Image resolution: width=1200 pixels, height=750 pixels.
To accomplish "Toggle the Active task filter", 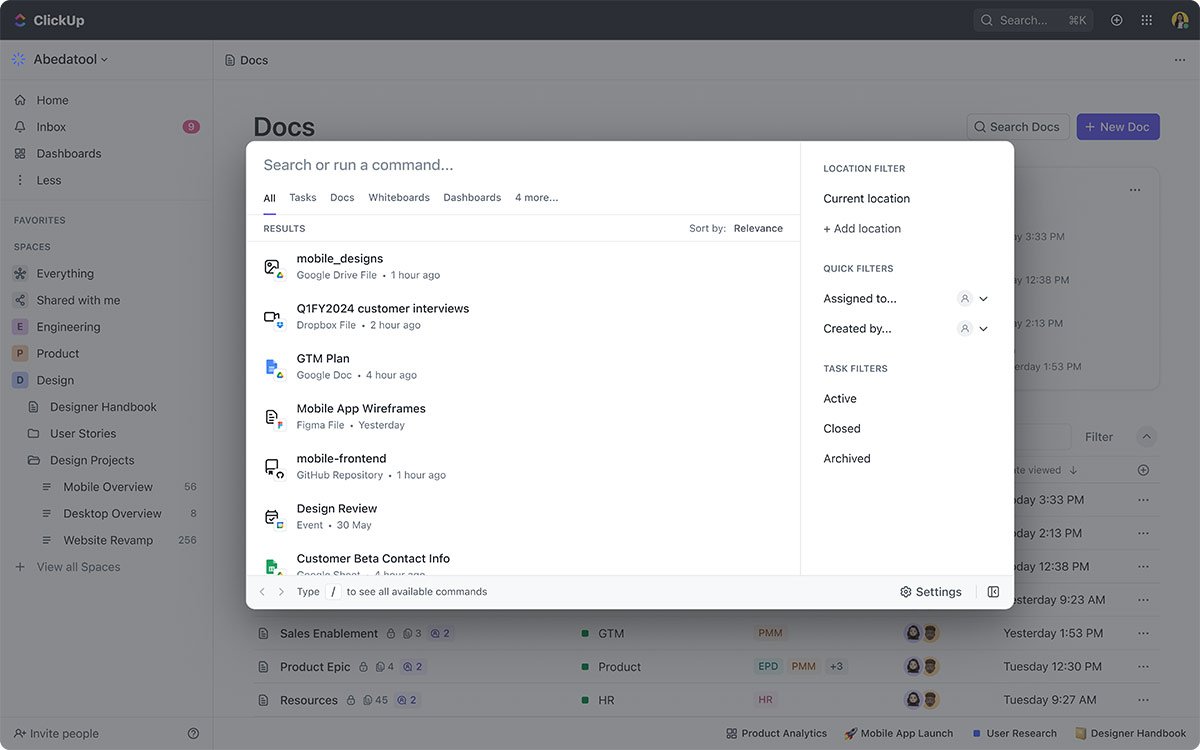I will point(840,398).
